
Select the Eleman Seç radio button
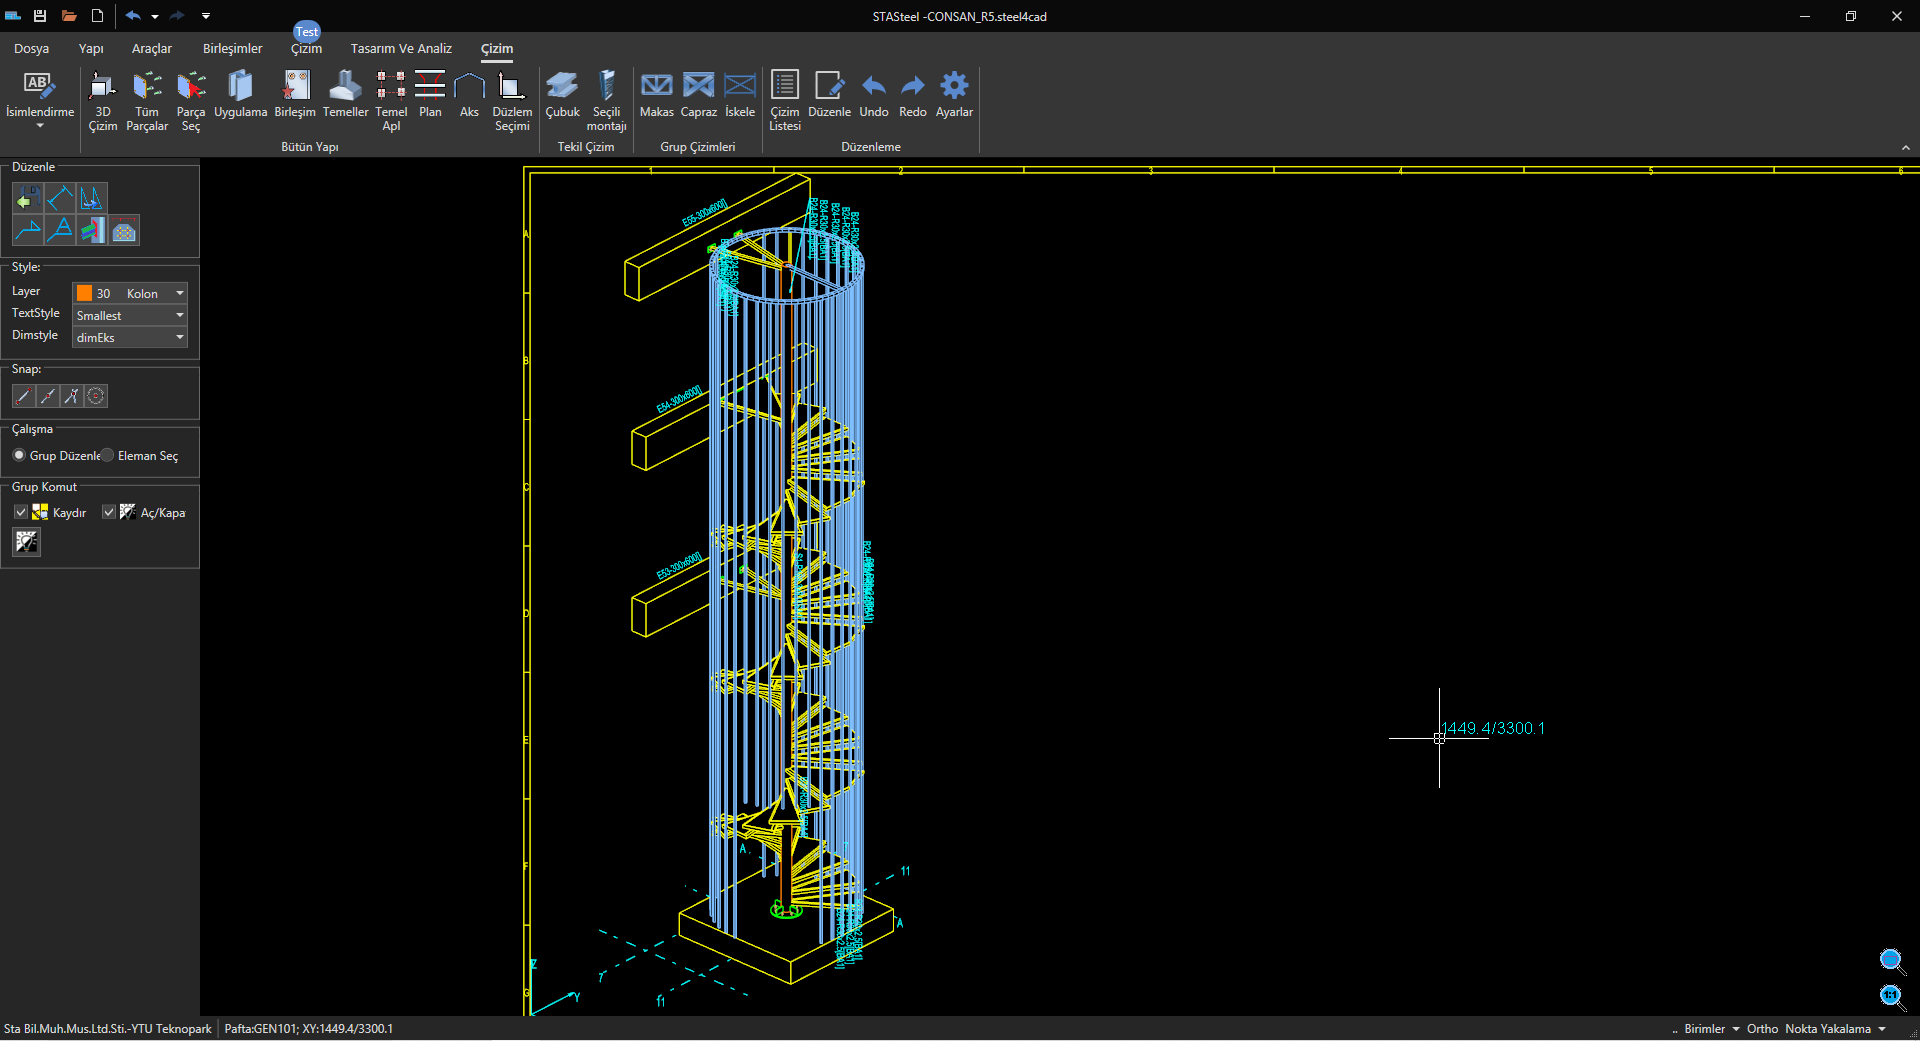[108, 455]
